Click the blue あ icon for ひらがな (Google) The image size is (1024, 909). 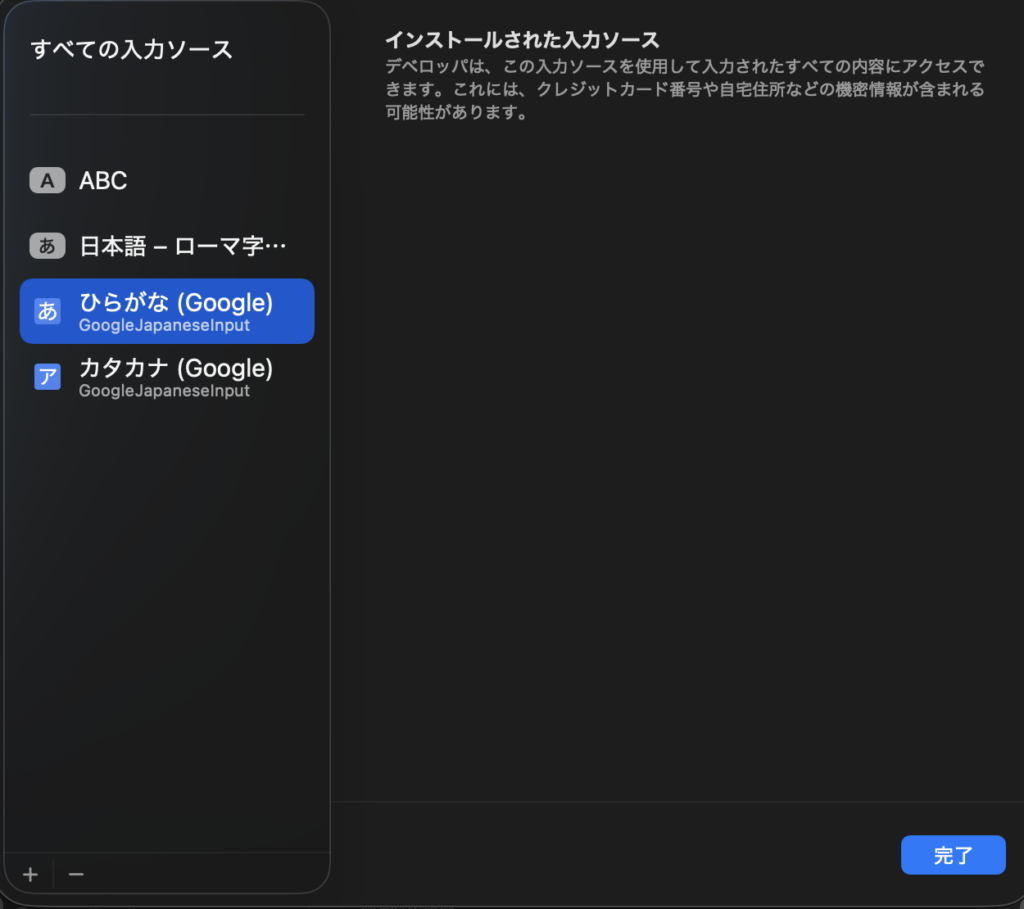47,310
